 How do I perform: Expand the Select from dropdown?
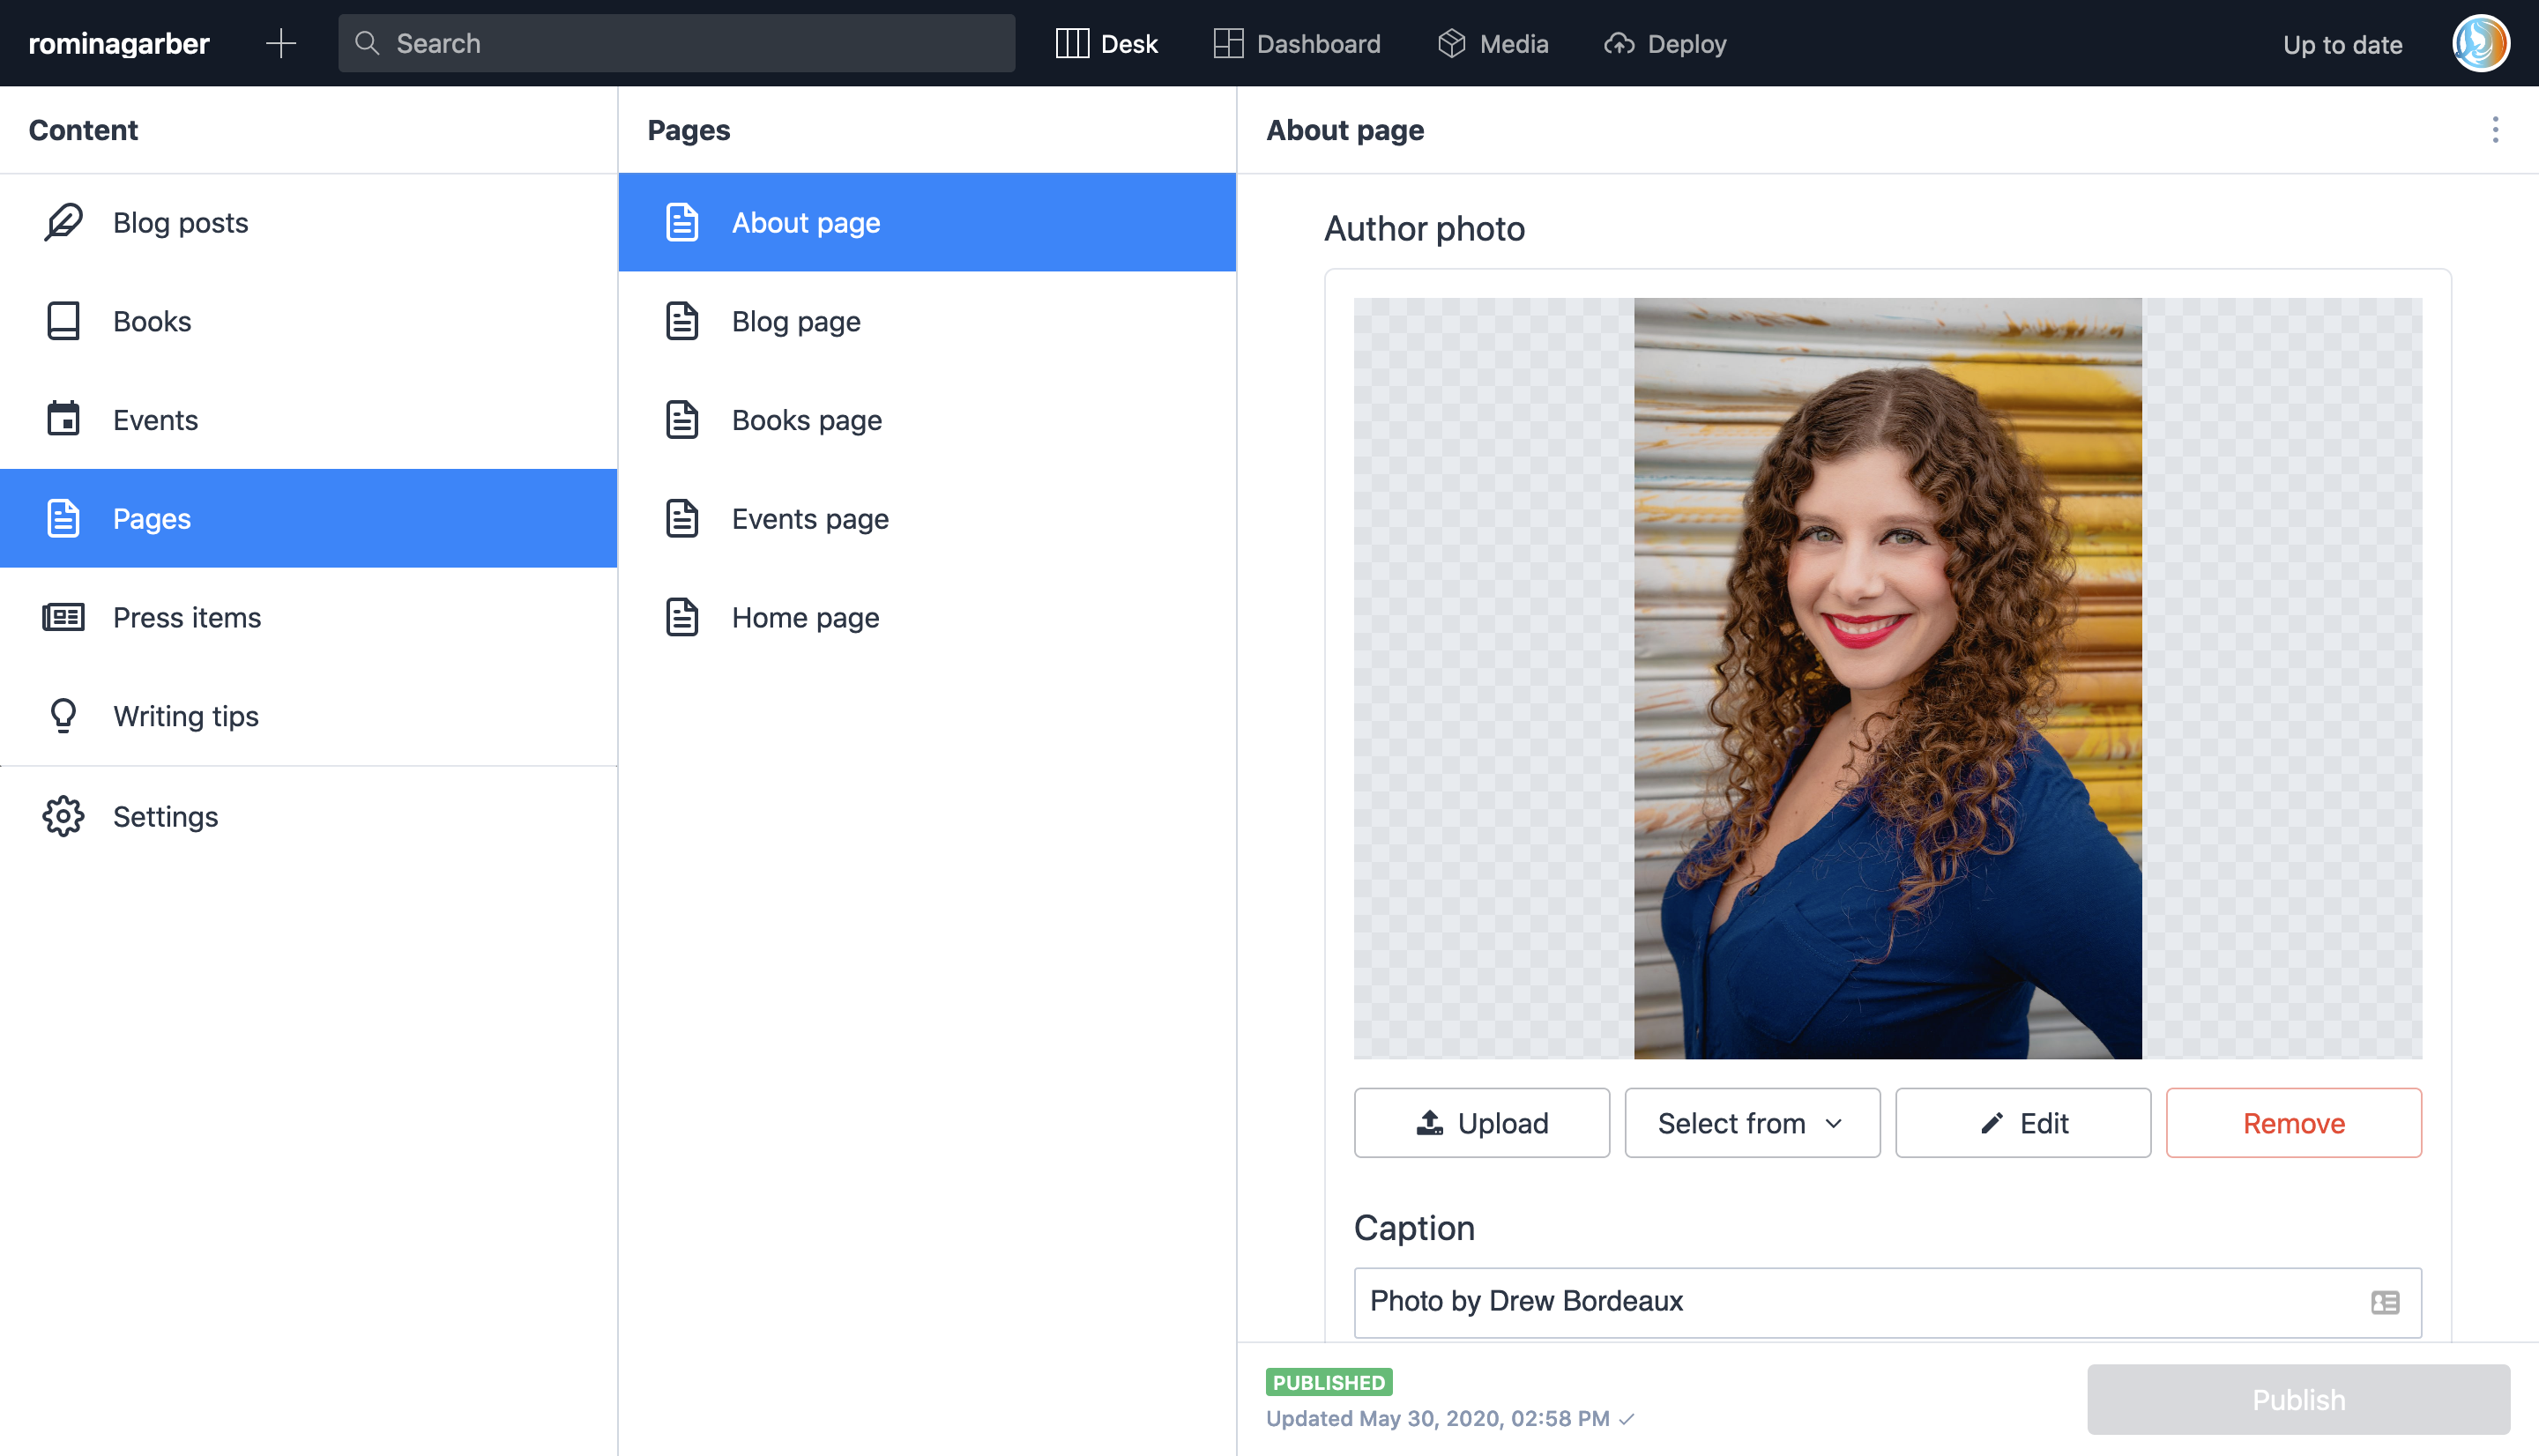point(1751,1123)
